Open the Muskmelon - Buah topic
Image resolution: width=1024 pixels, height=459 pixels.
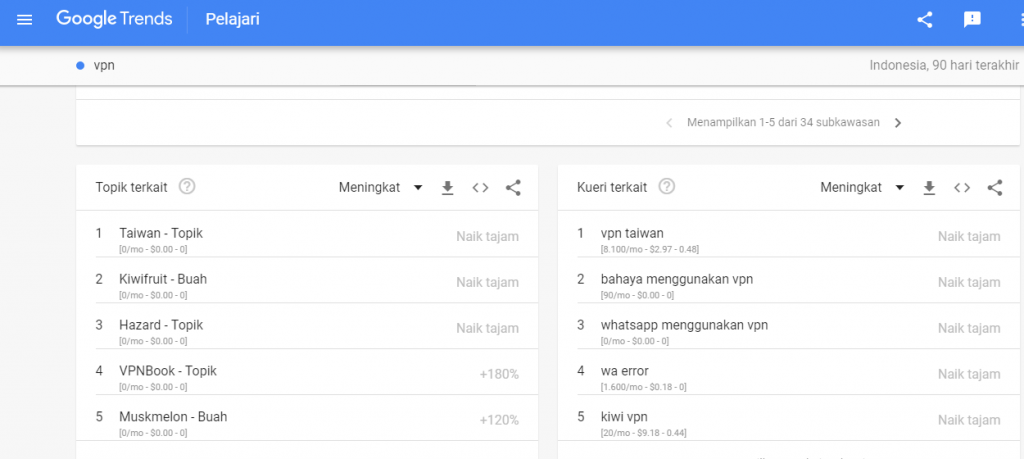coord(173,417)
